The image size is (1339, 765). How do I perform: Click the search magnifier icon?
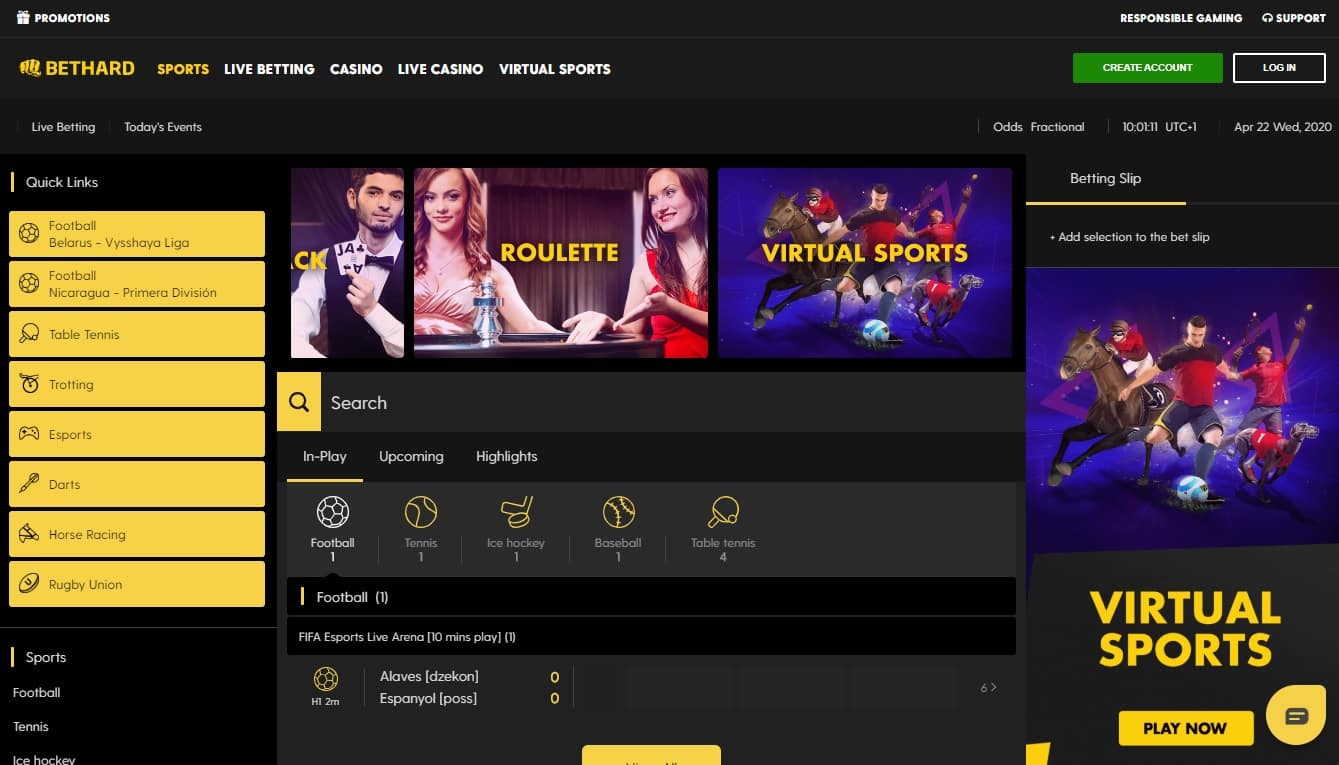pos(299,402)
